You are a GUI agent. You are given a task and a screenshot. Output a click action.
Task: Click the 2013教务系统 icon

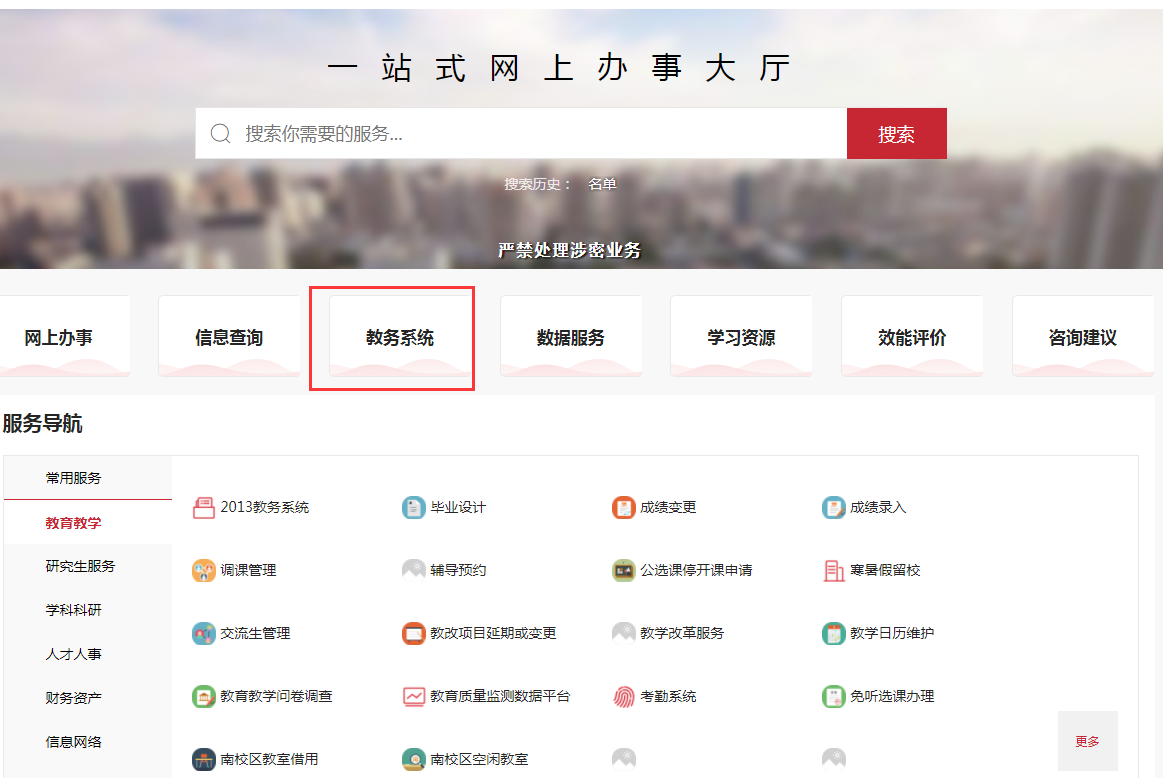pos(204,508)
